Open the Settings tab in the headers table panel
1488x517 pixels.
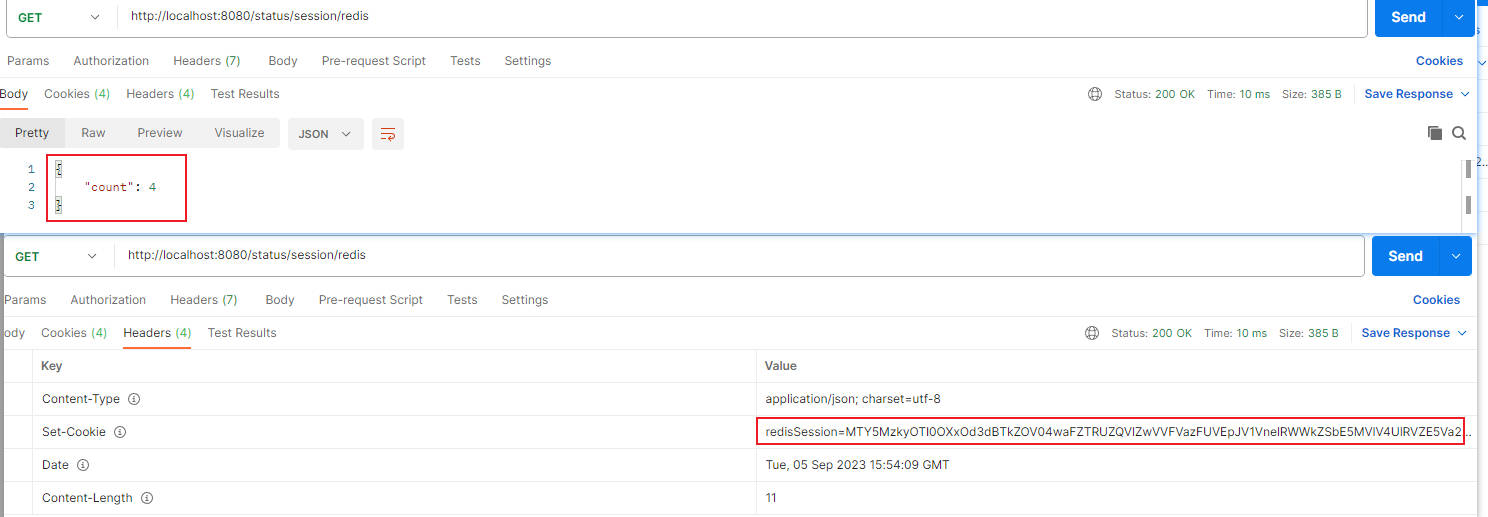[x=525, y=300]
